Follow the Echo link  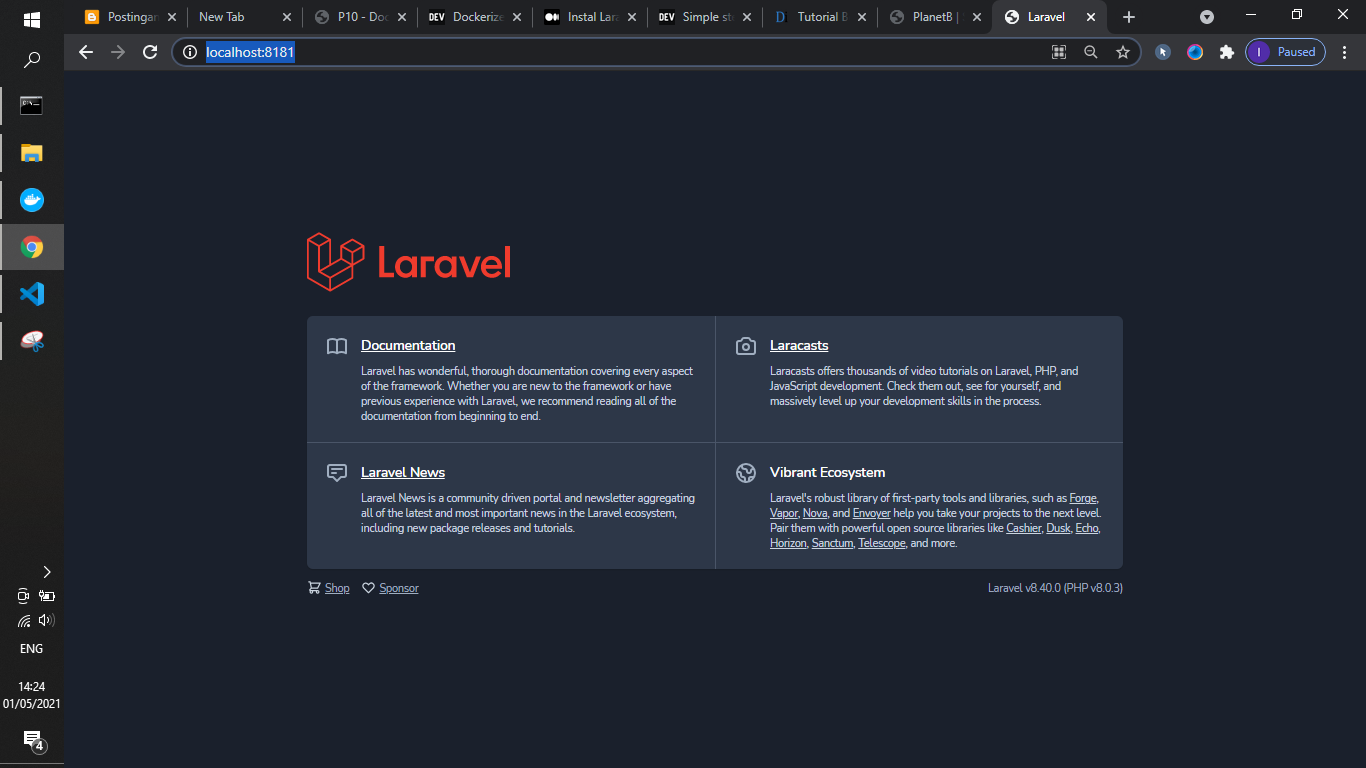coord(1087,528)
